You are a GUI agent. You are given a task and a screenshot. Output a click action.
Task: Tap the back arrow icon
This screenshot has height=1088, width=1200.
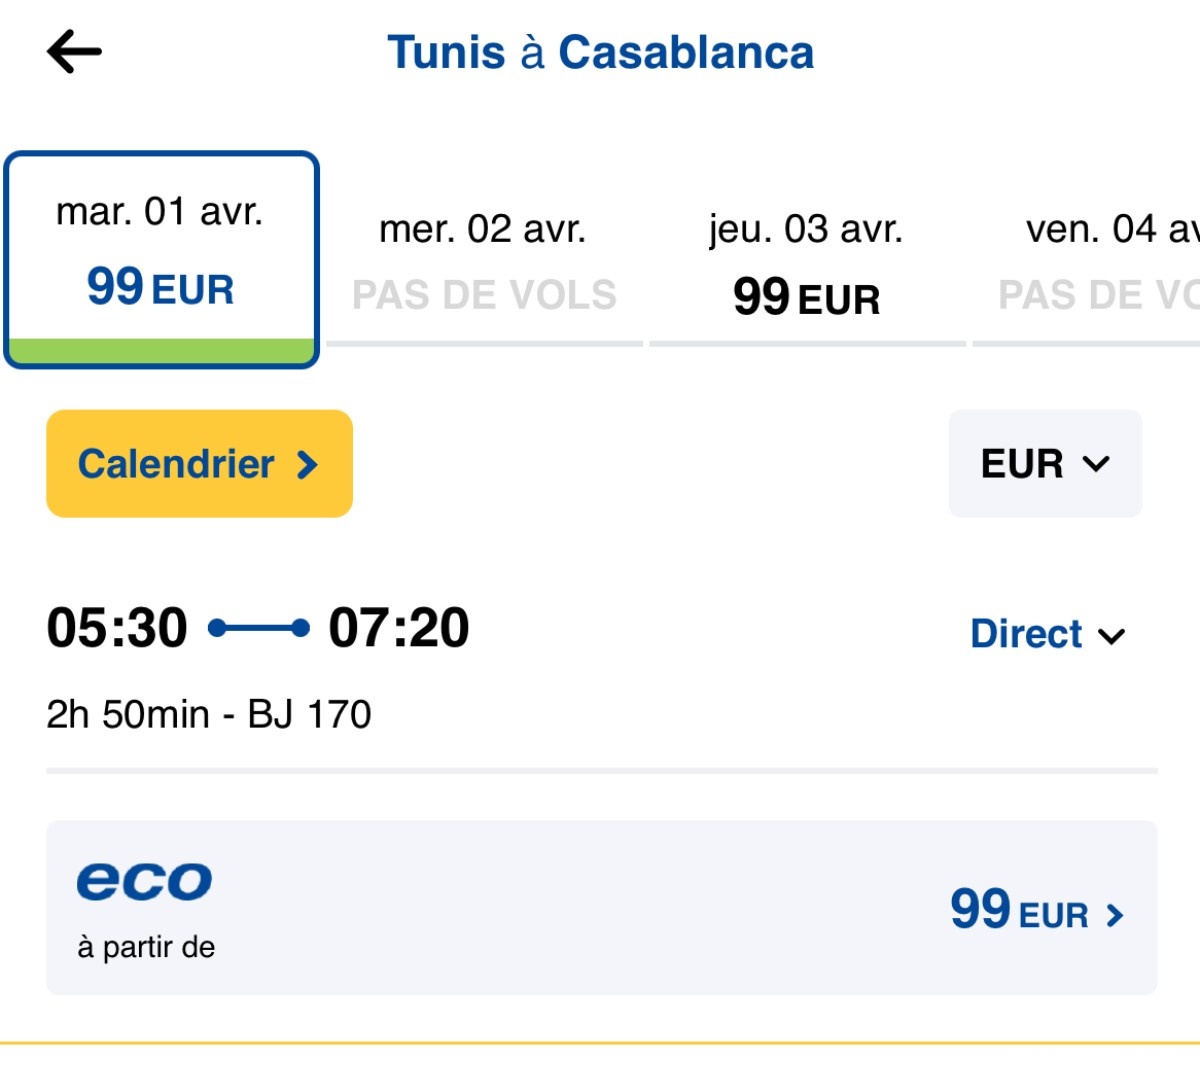75,51
